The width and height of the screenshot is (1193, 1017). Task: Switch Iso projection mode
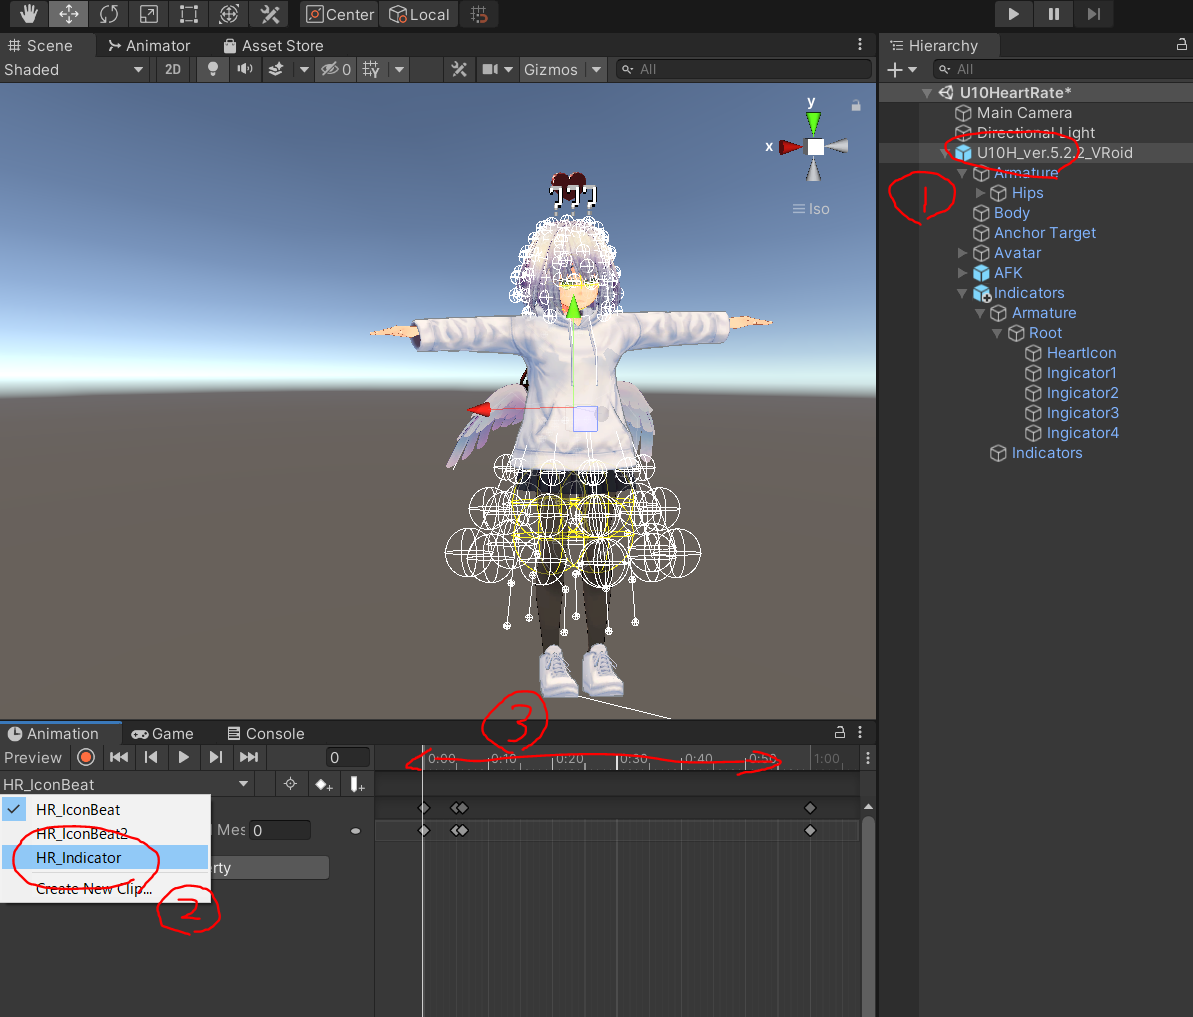[811, 208]
